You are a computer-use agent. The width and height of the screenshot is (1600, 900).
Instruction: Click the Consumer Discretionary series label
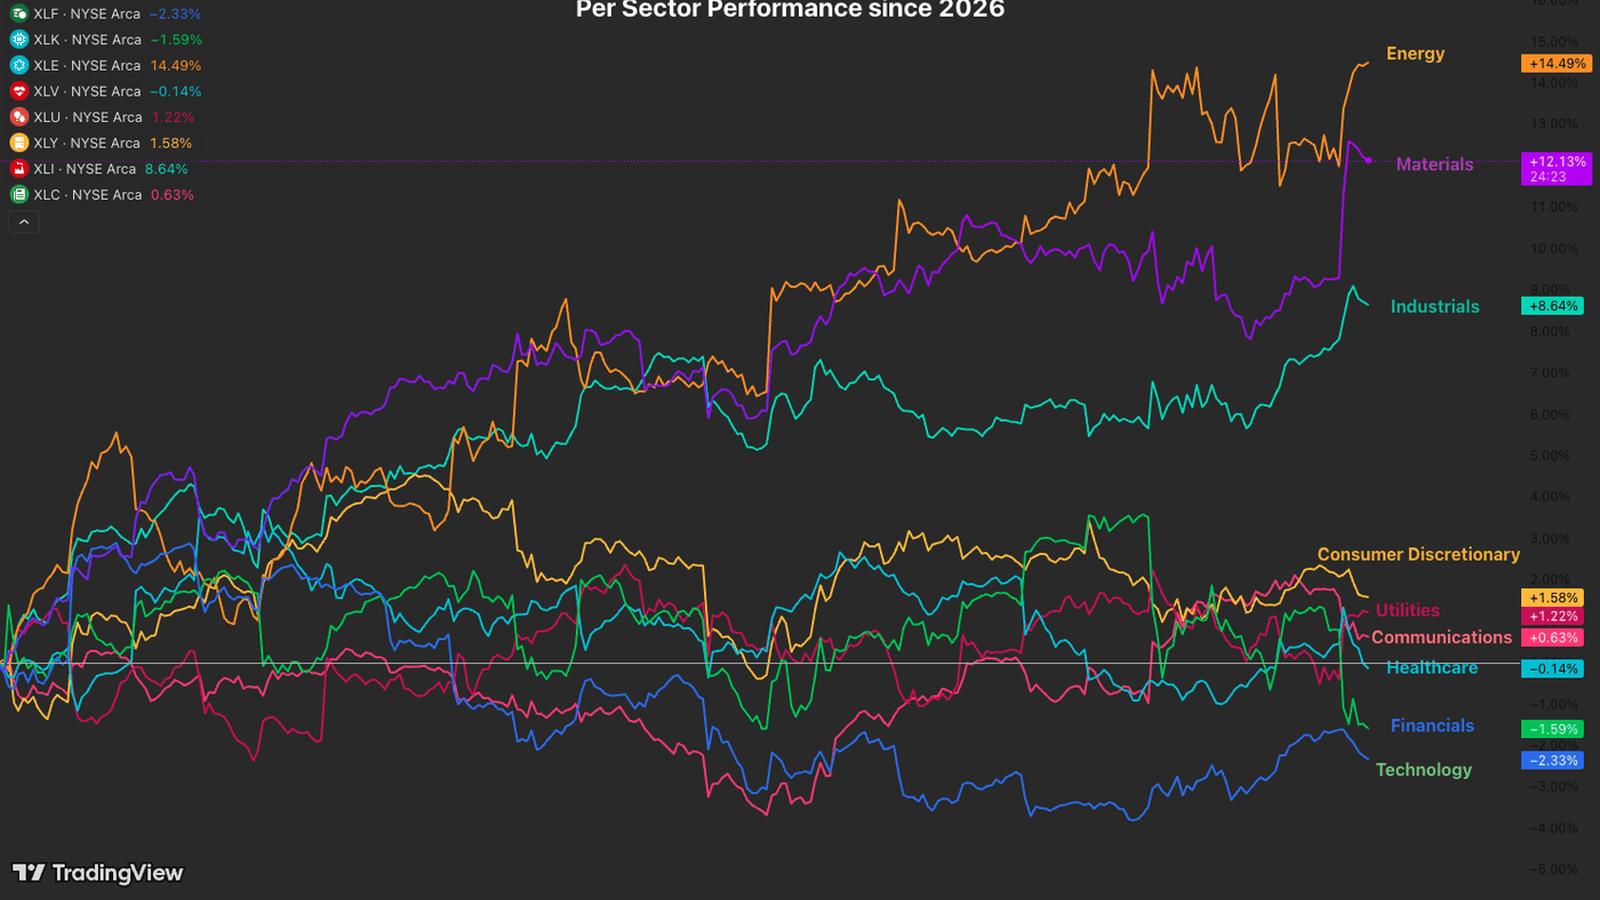click(1418, 554)
